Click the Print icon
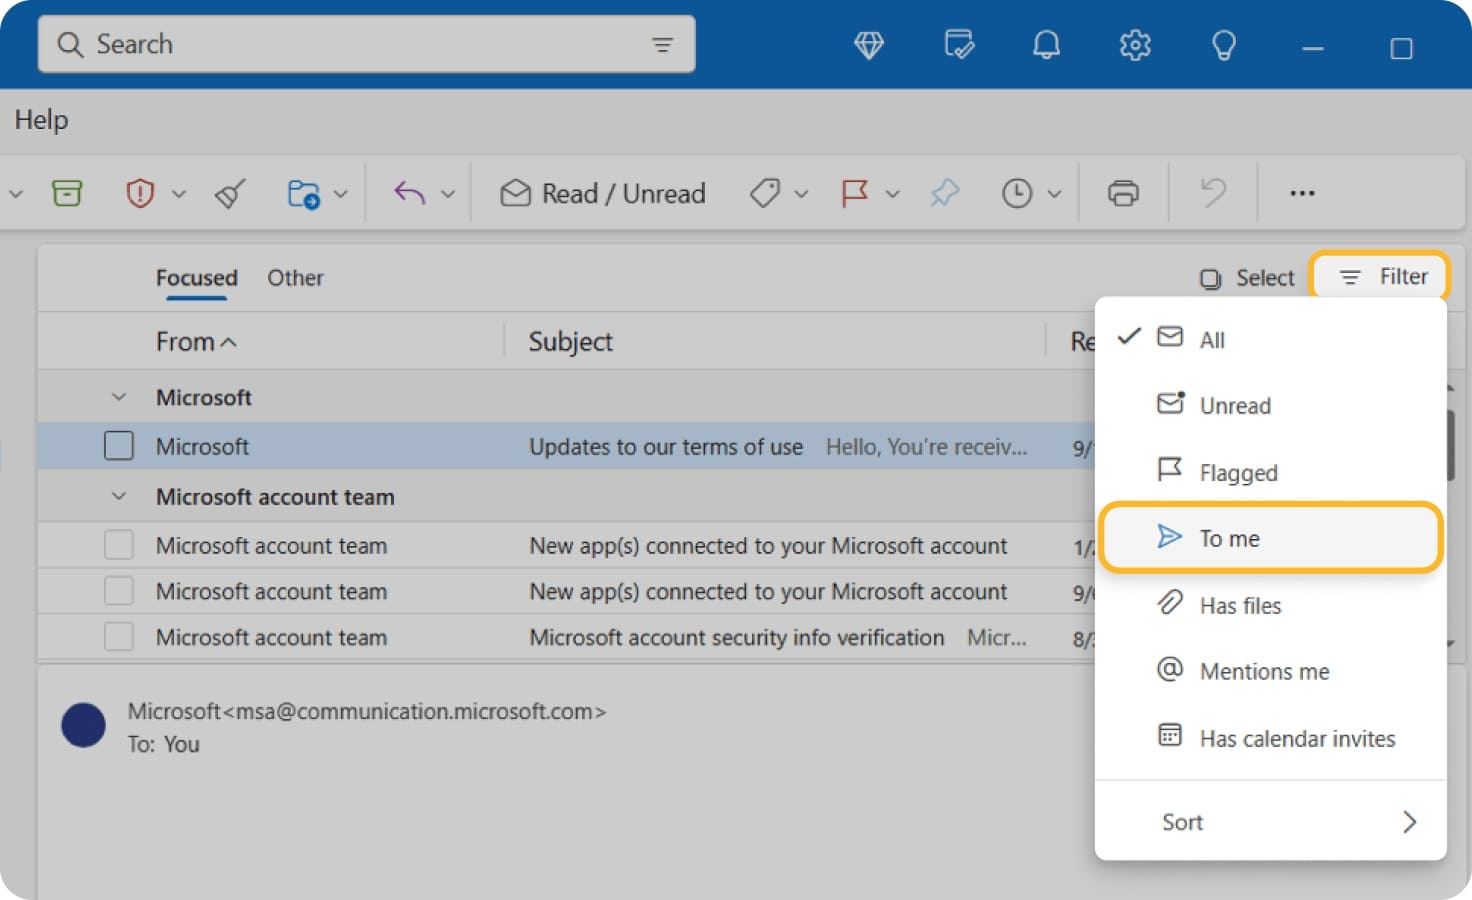The image size is (1472, 900). (x=1123, y=193)
